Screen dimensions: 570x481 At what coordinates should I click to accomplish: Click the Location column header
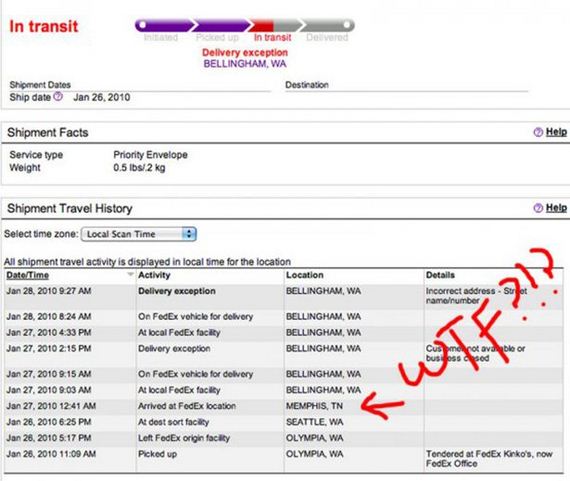(x=305, y=275)
